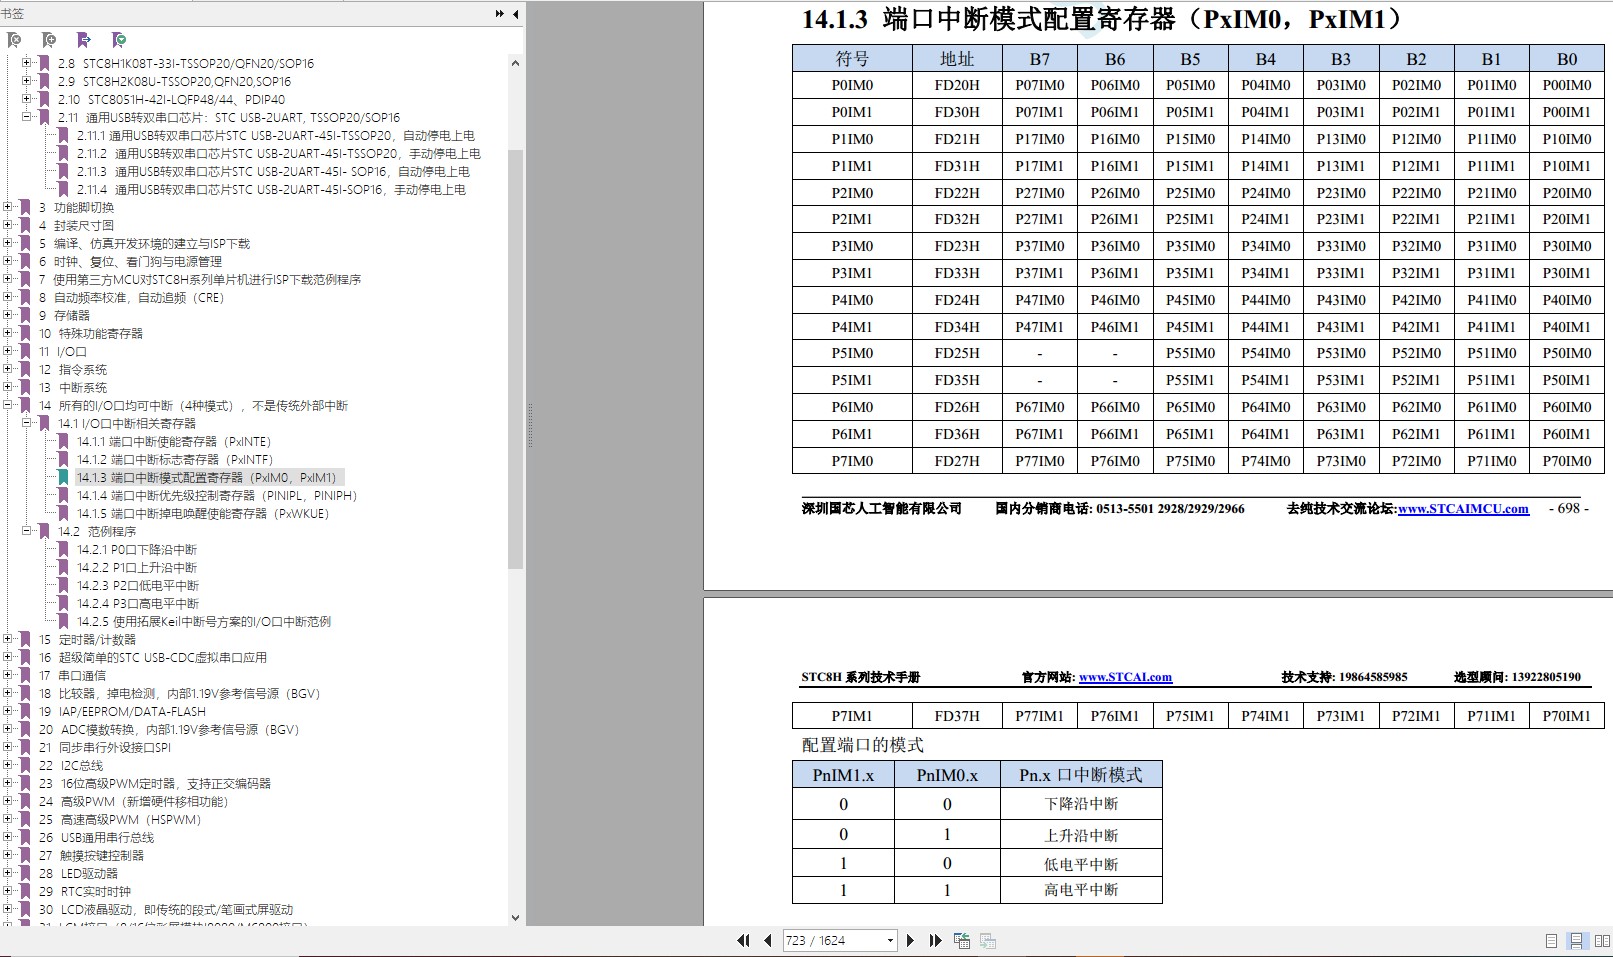The height and width of the screenshot is (957, 1613).
Task: Click the 下降沿中断 cell in mode table
Action: point(1081,804)
